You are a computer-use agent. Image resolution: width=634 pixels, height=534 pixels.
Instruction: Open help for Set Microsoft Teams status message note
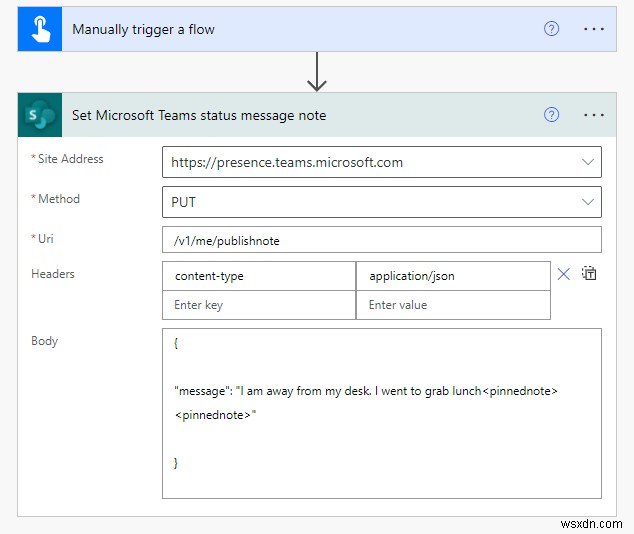[551, 115]
